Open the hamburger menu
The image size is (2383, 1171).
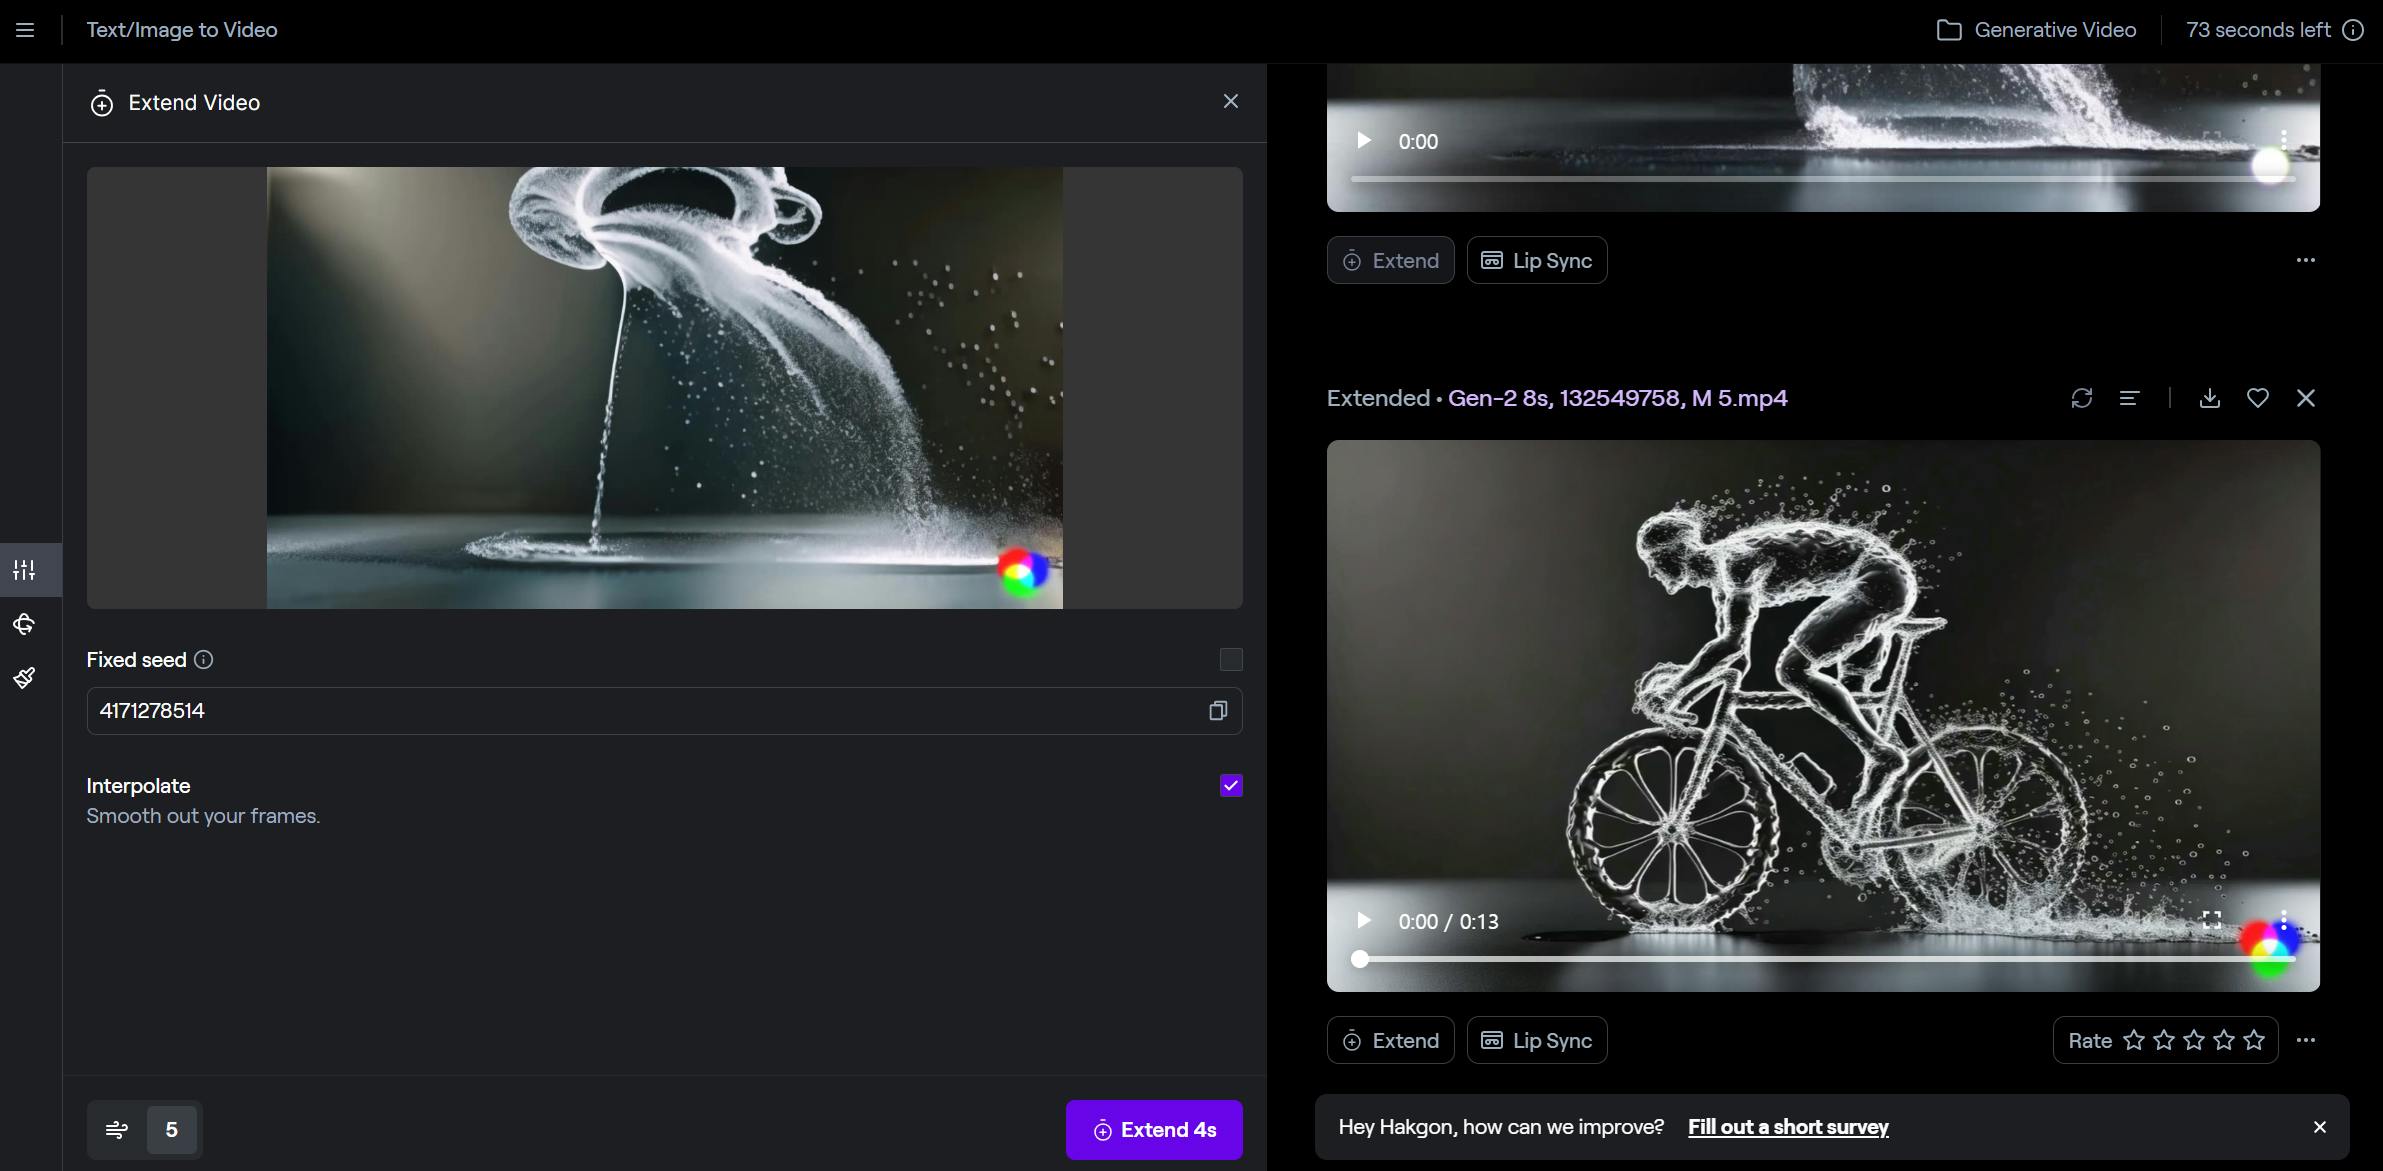[x=25, y=30]
